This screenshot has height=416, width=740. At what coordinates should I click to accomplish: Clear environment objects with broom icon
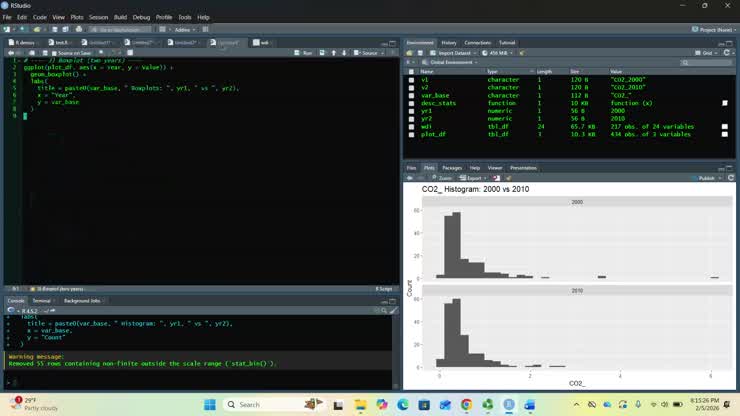pyautogui.click(x=522, y=53)
